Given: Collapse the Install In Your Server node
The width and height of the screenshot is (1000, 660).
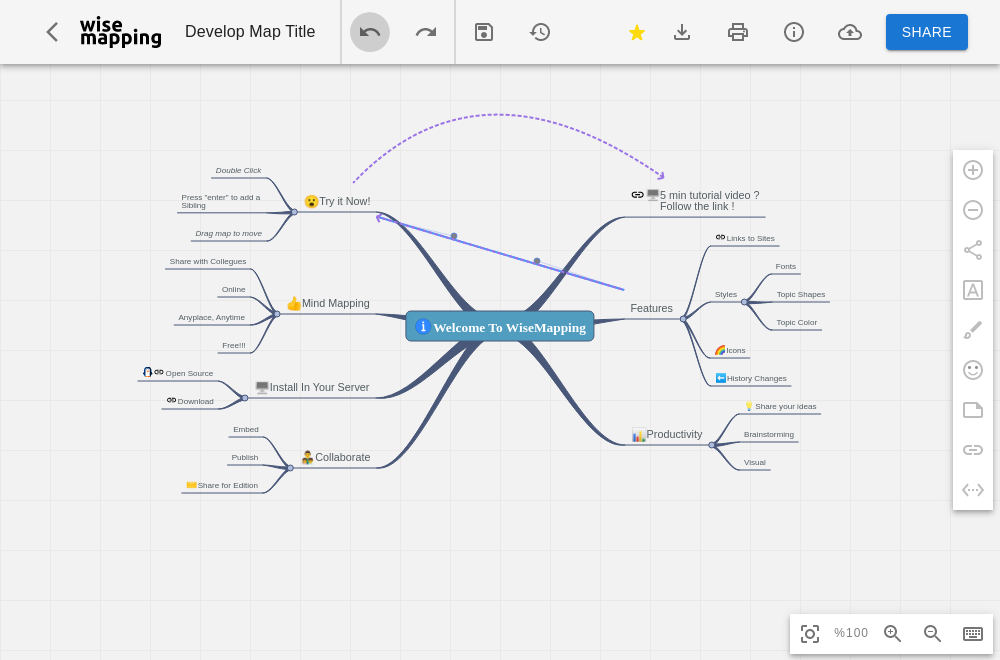Looking at the screenshot, I should (245, 398).
